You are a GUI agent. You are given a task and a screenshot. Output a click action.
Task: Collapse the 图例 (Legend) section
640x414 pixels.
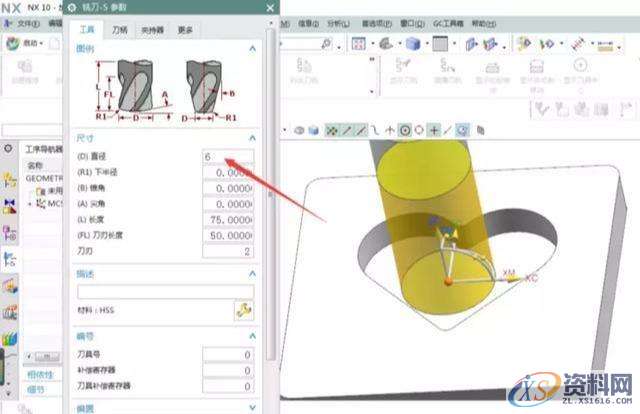(252, 47)
